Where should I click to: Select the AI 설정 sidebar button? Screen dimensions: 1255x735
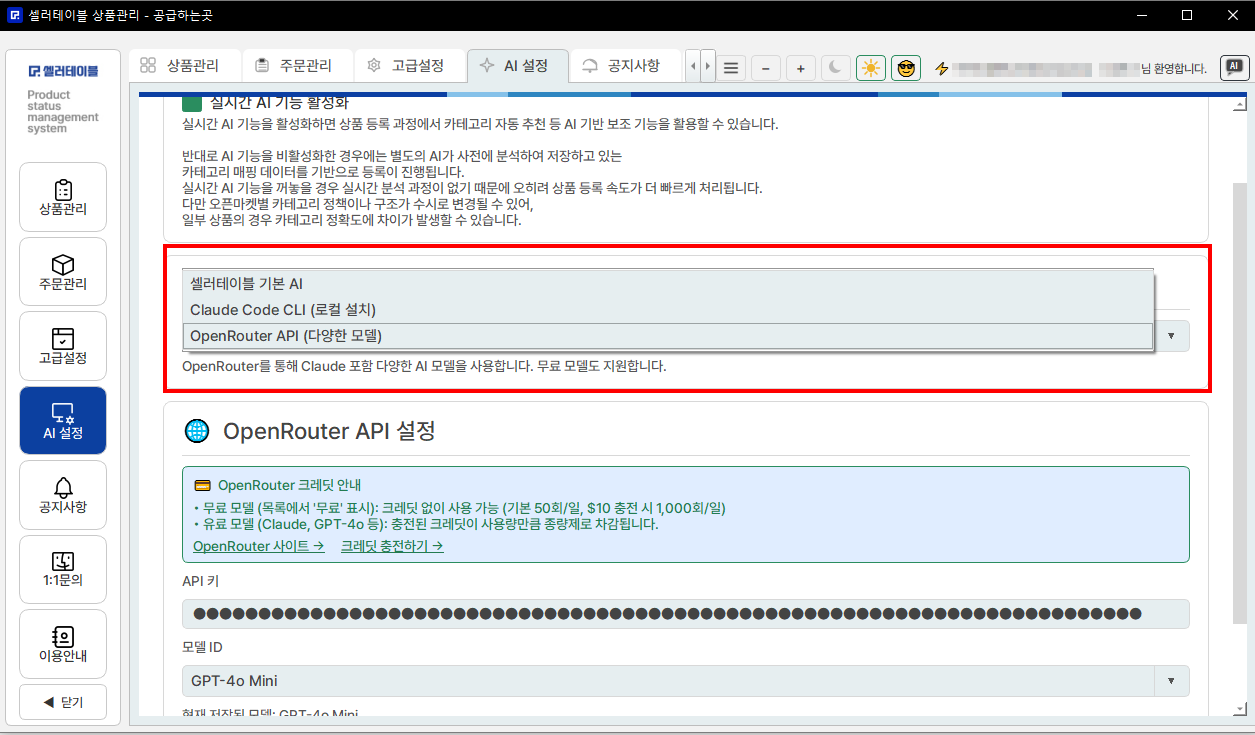[x=63, y=420]
